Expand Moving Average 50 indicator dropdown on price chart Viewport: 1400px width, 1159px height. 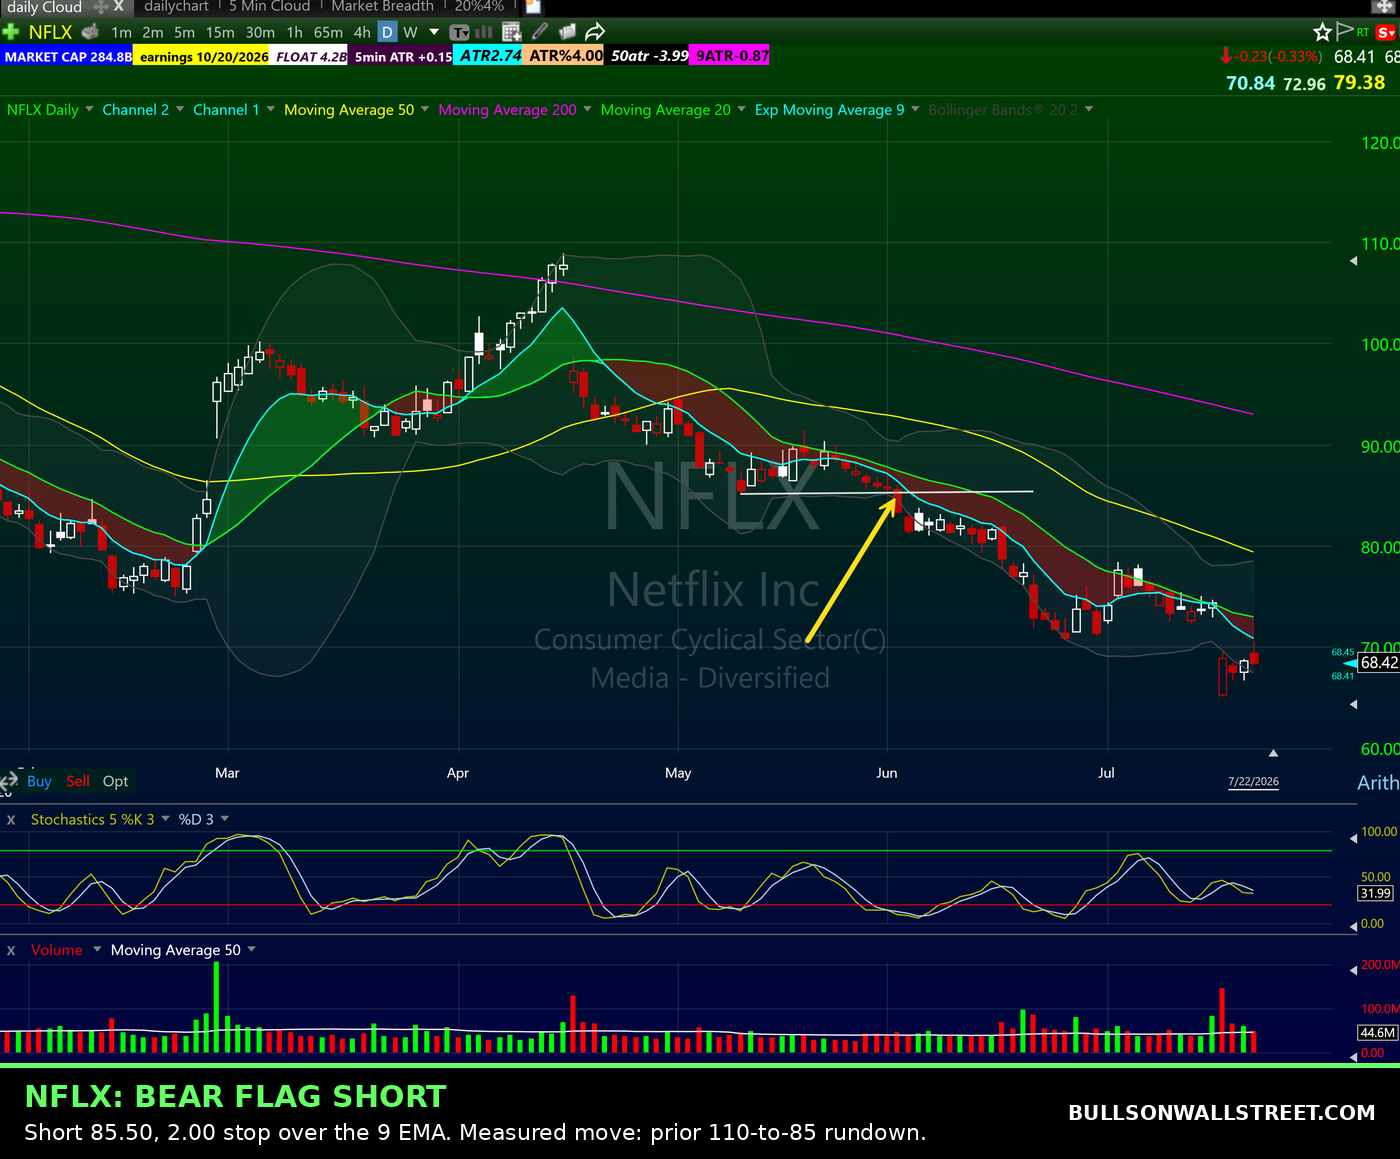(425, 109)
